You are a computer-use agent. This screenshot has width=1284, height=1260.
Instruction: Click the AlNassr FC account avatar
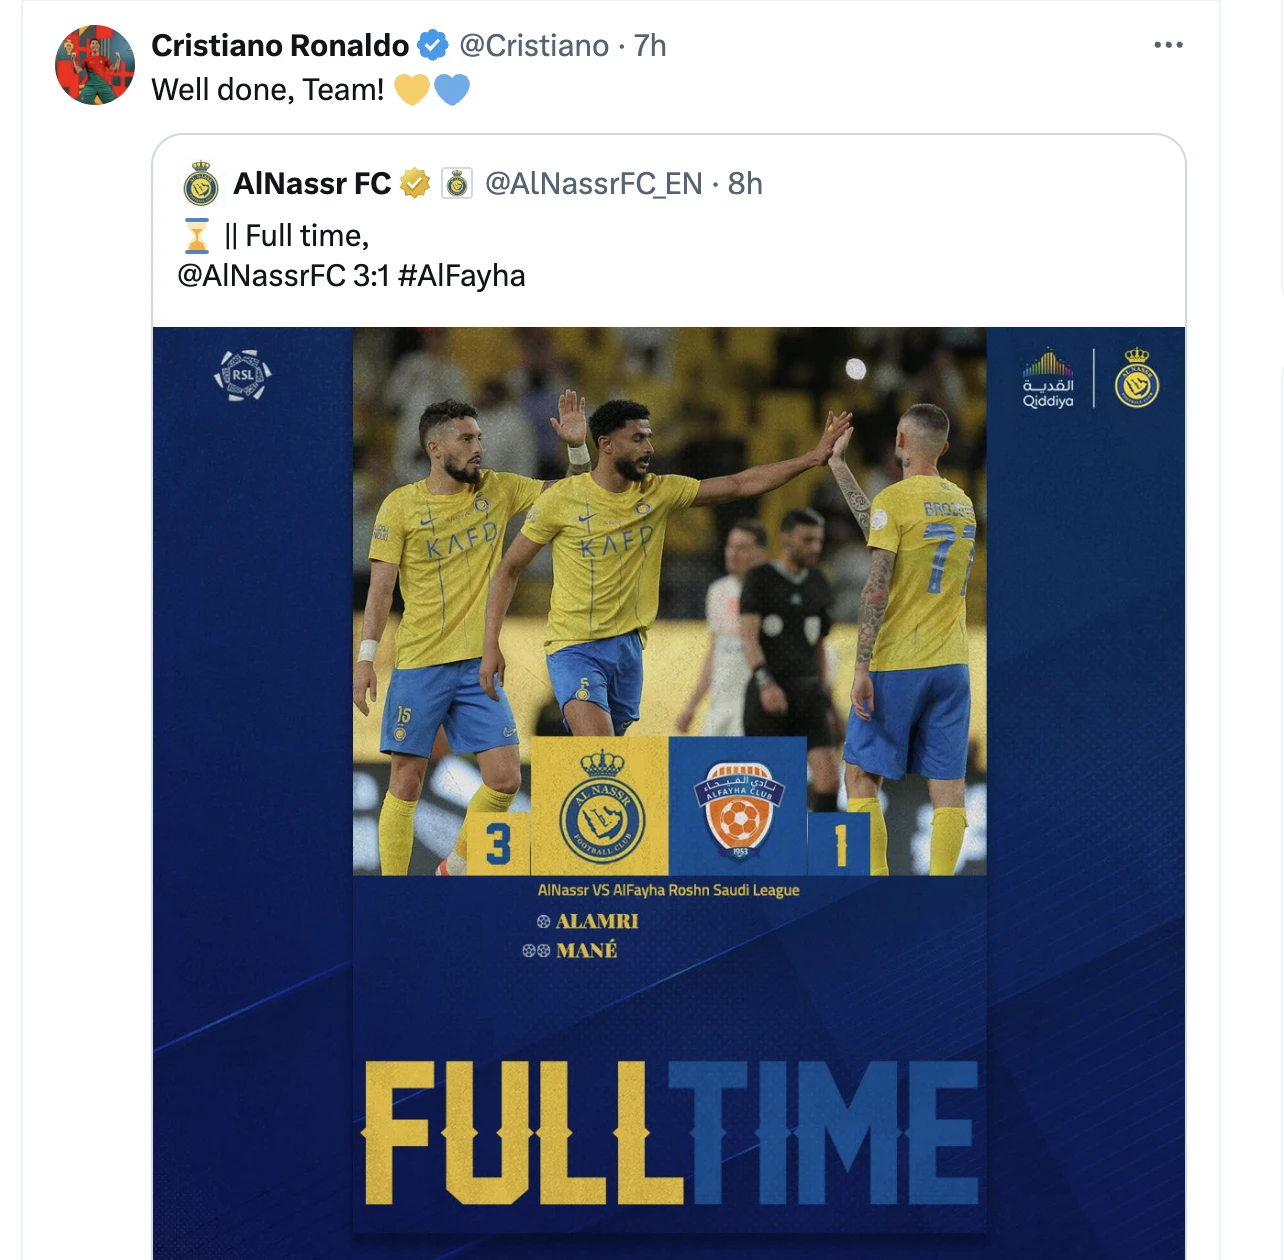pos(201,185)
